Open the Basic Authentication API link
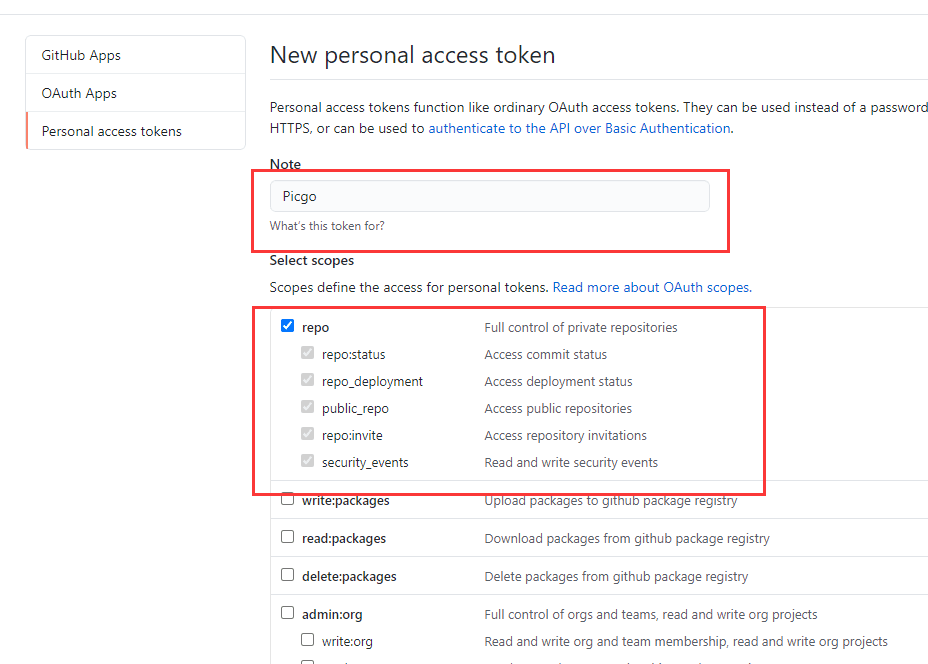The image size is (928, 664). point(579,128)
